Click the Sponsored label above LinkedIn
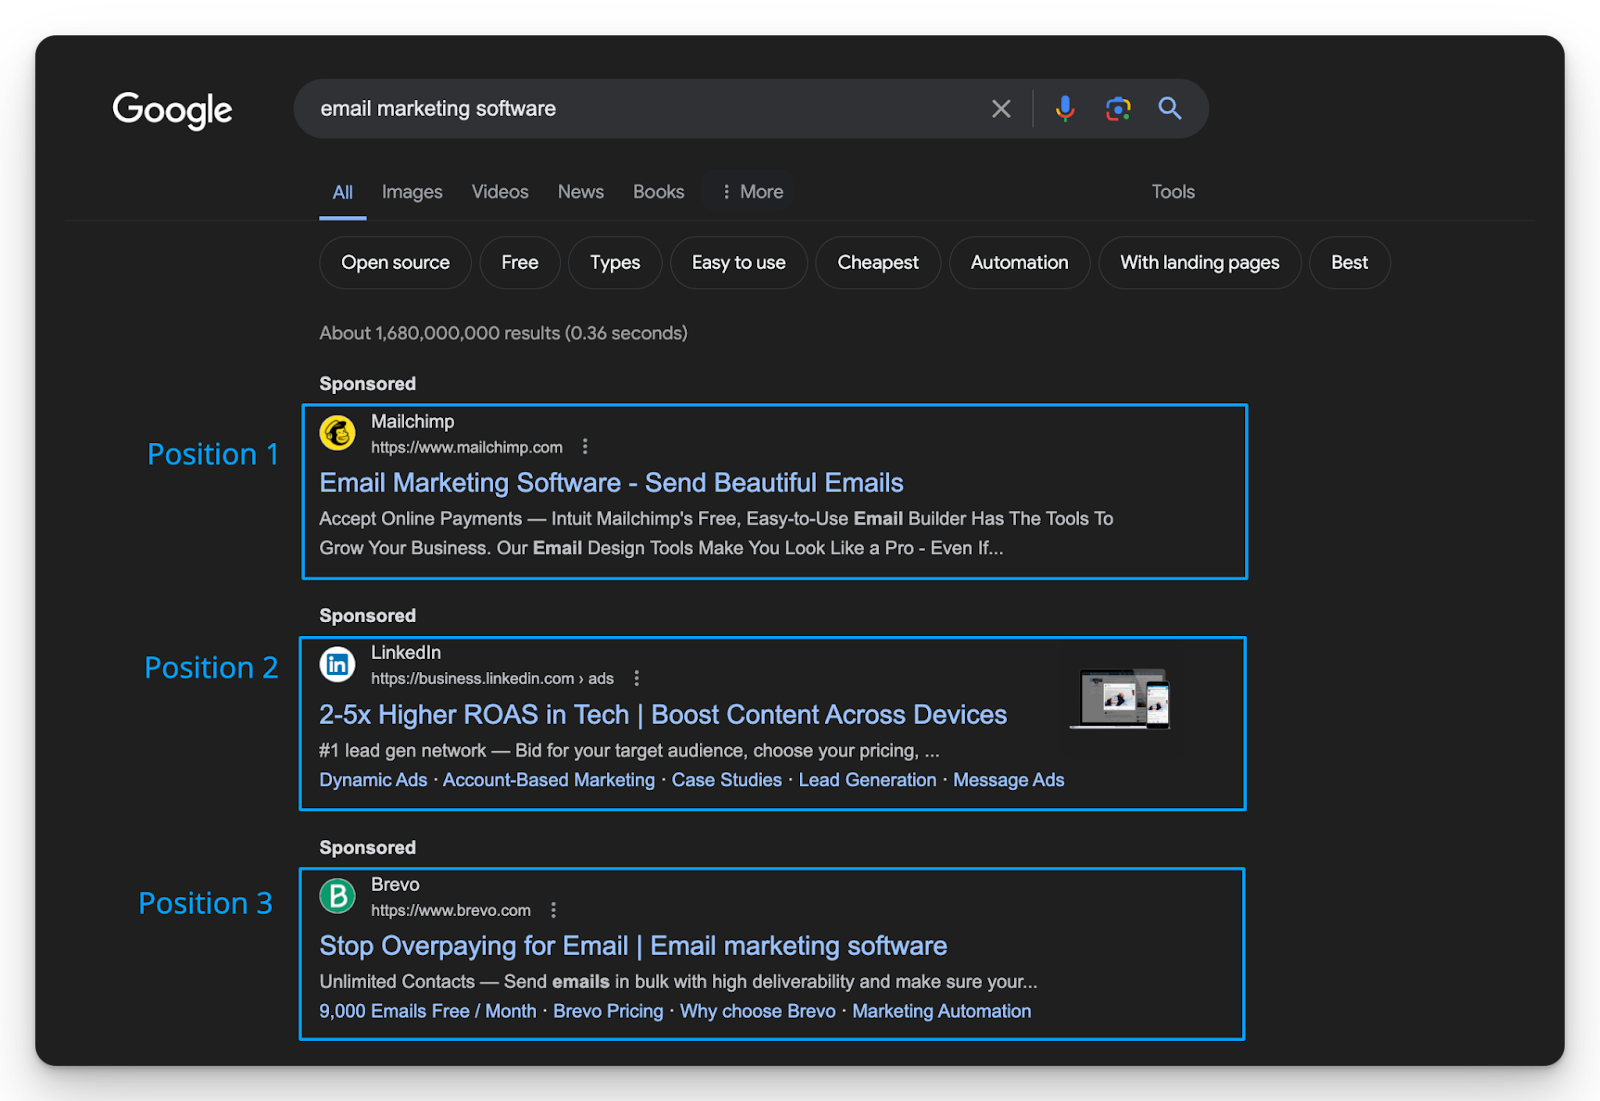The image size is (1600, 1101). click(x=368, y=616)
